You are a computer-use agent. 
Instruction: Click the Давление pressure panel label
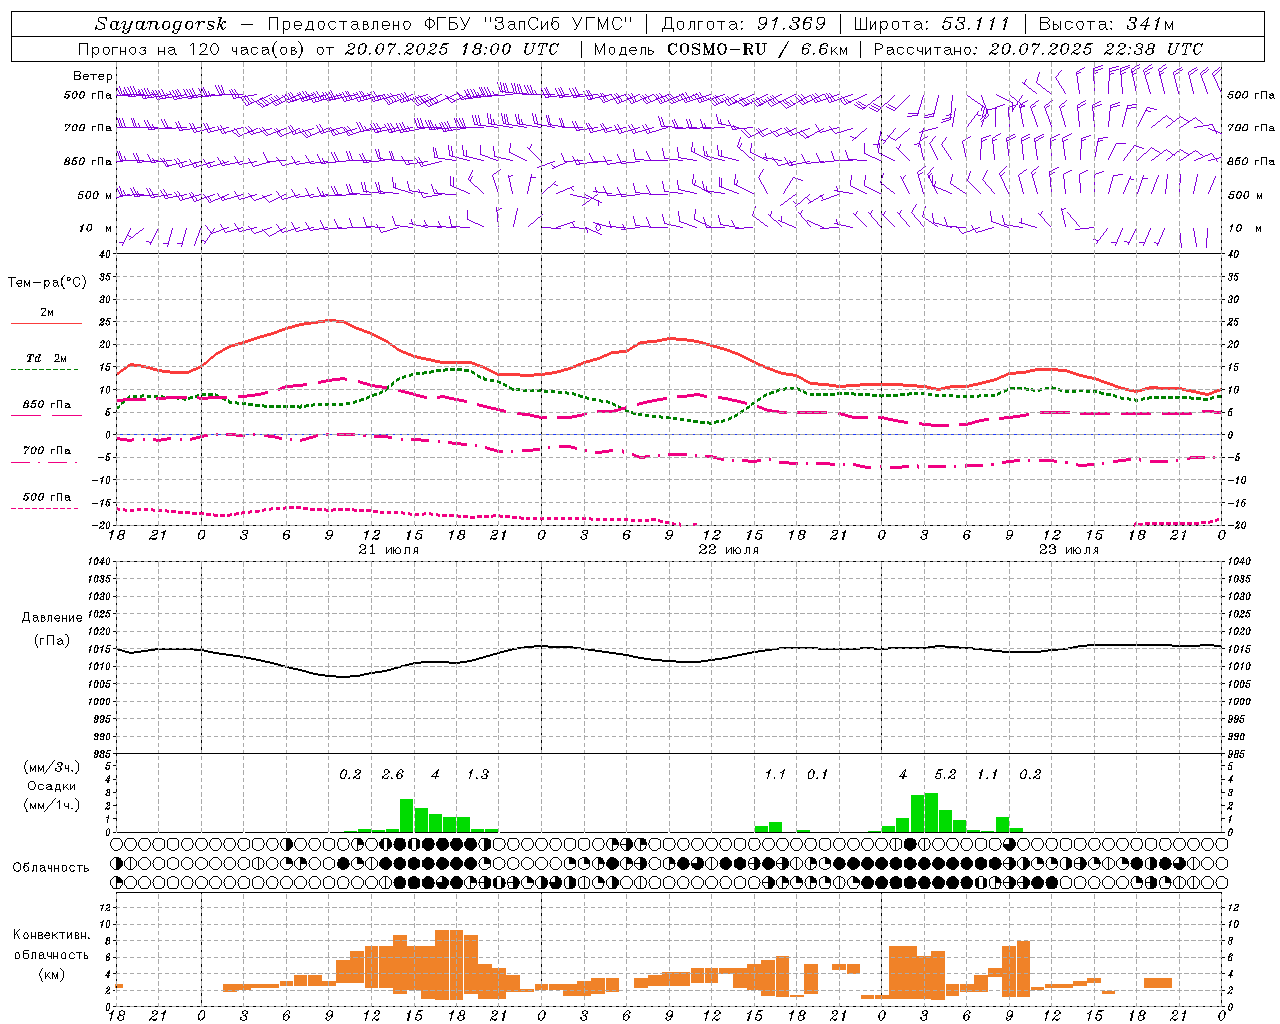[x=52, y=618]
